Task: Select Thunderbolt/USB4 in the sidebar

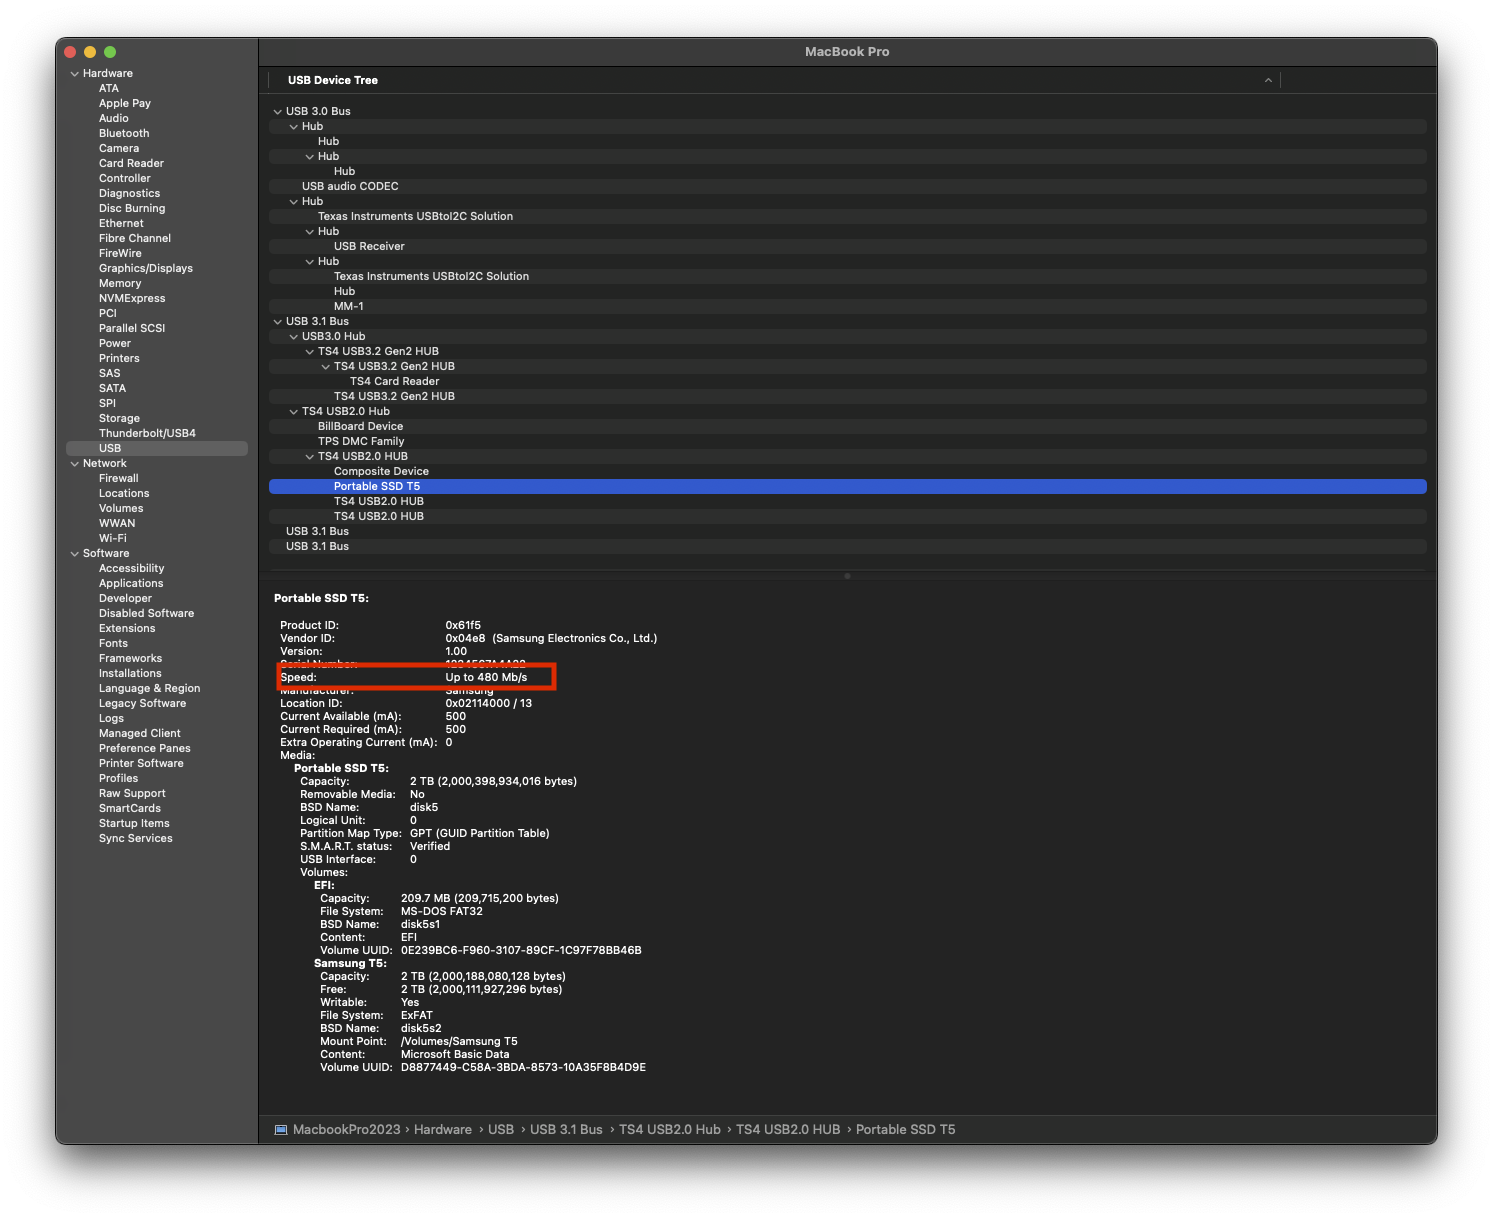Action: click(x=147, y=433)
